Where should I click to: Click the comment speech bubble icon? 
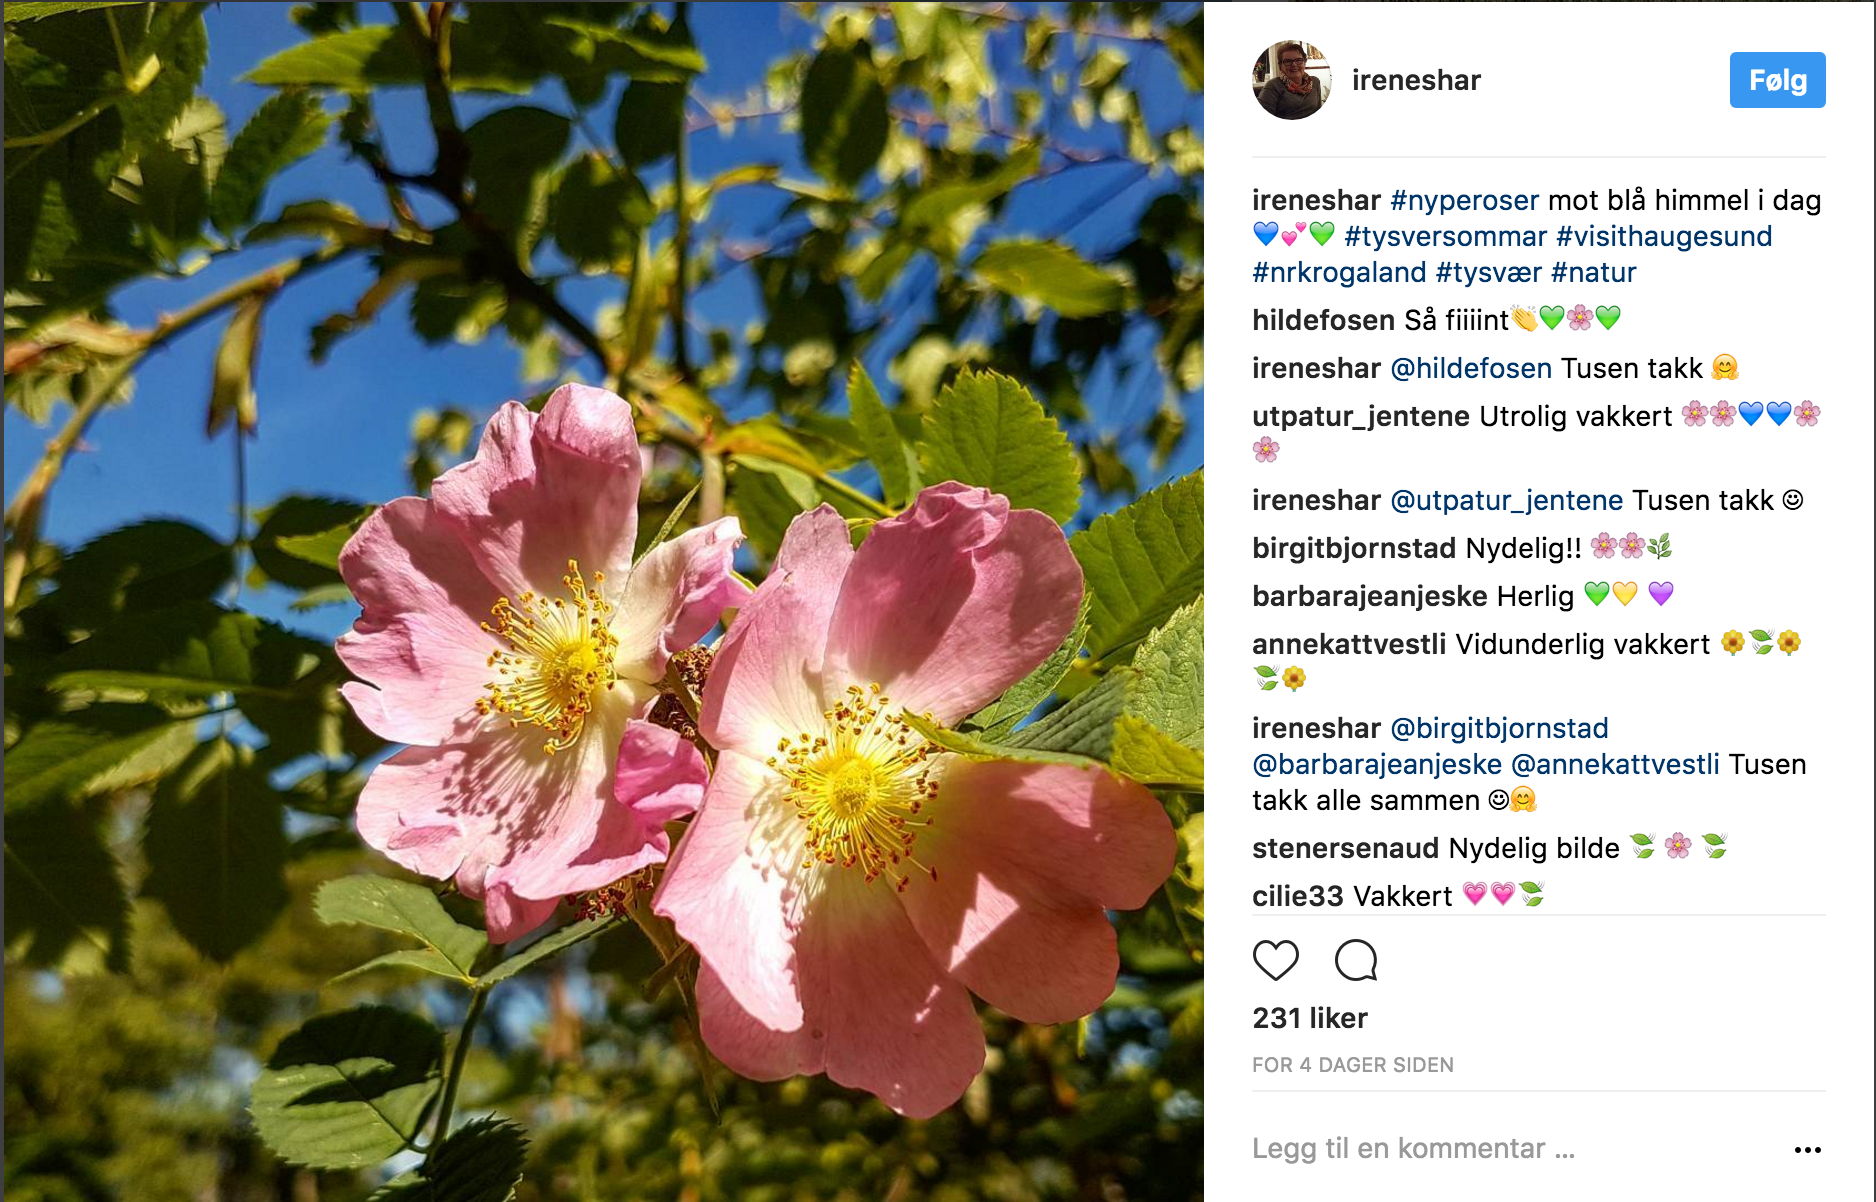pos(1356,960)
